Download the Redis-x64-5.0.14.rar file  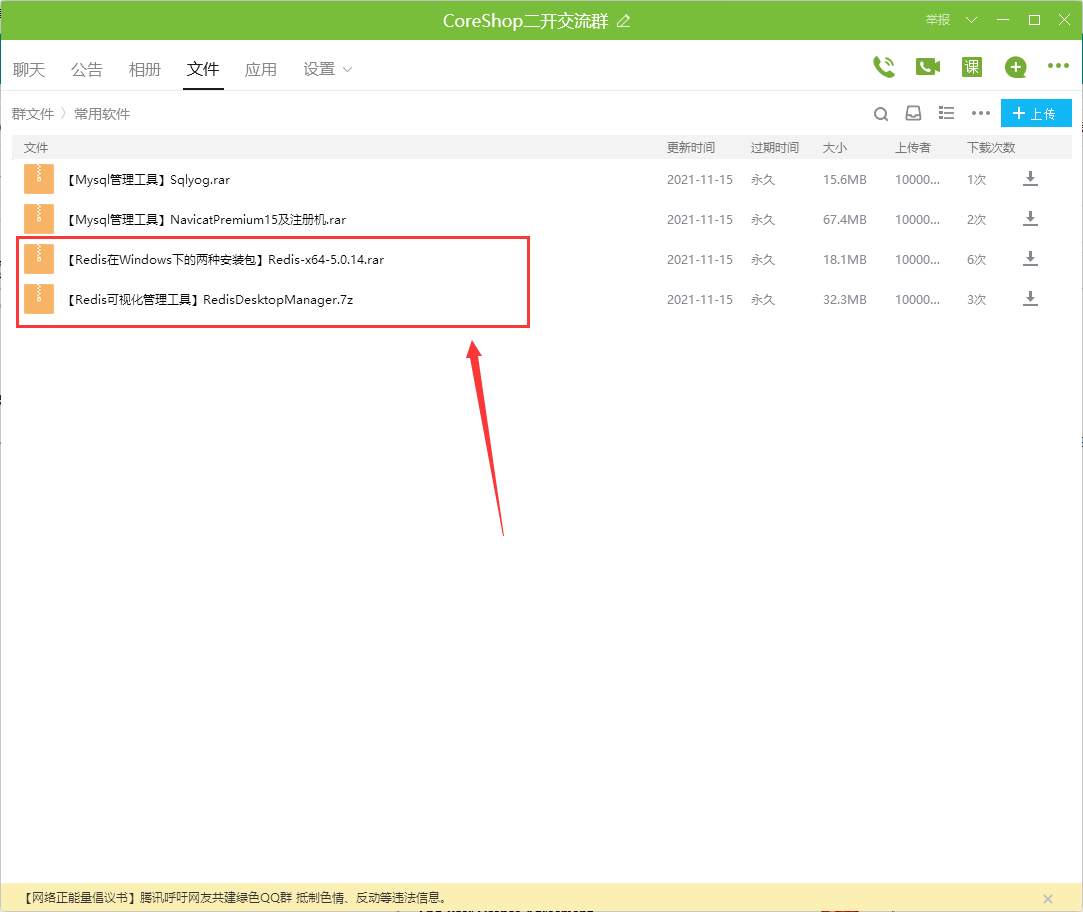click(x=1030, y=259)
